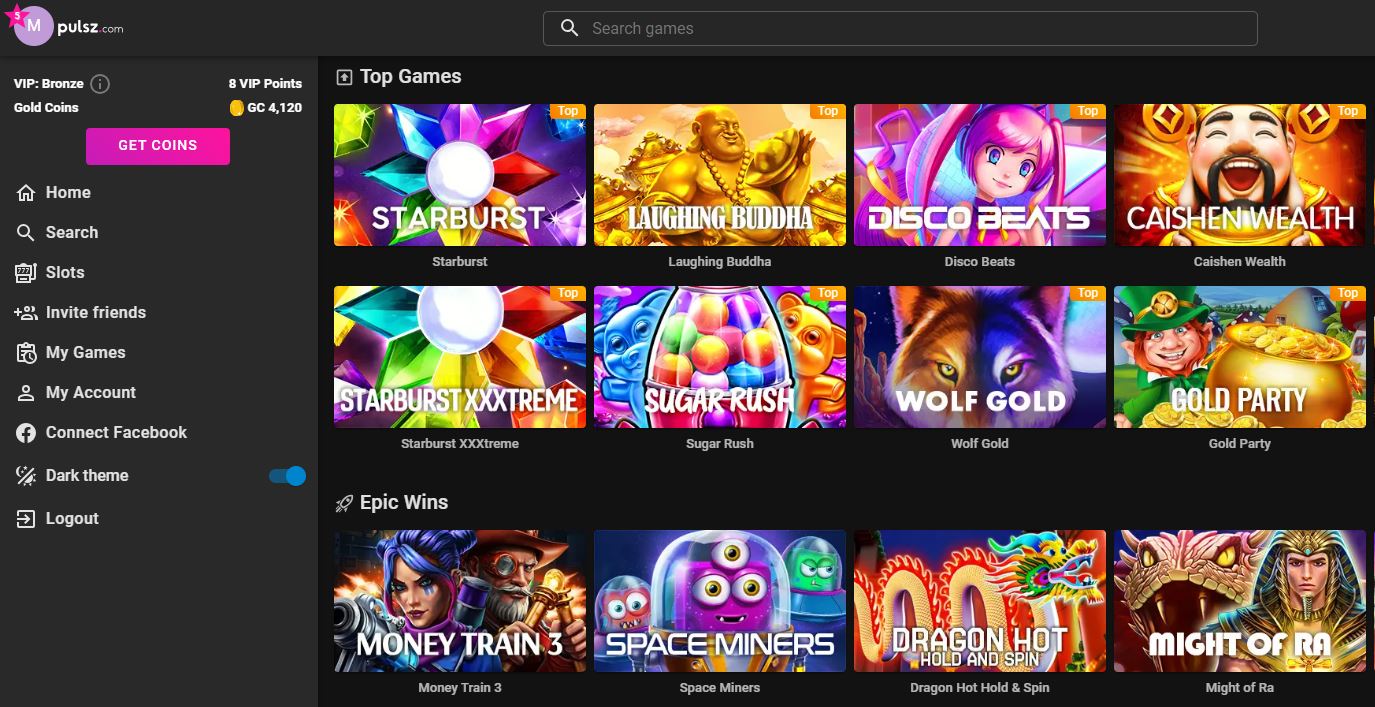Click Top badge on Starburst card
The height and width of the screenshot is (707, 1375).
tap(568, 111)
